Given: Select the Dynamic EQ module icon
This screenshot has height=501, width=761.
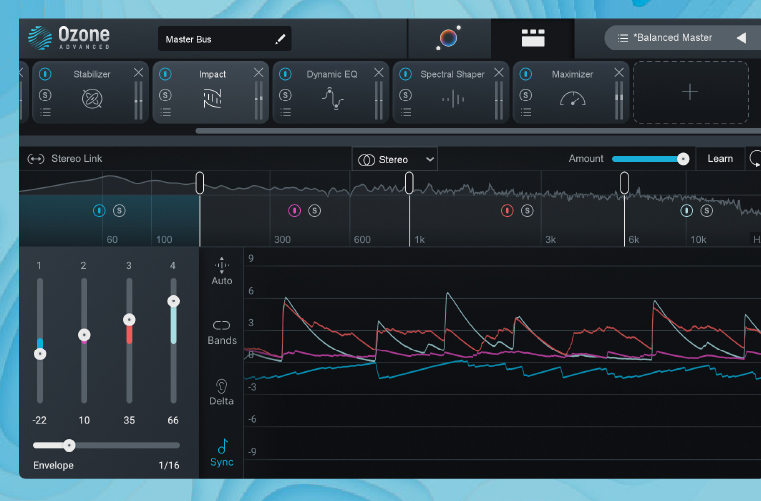Looking at the screenshot, I should [332, 98].
